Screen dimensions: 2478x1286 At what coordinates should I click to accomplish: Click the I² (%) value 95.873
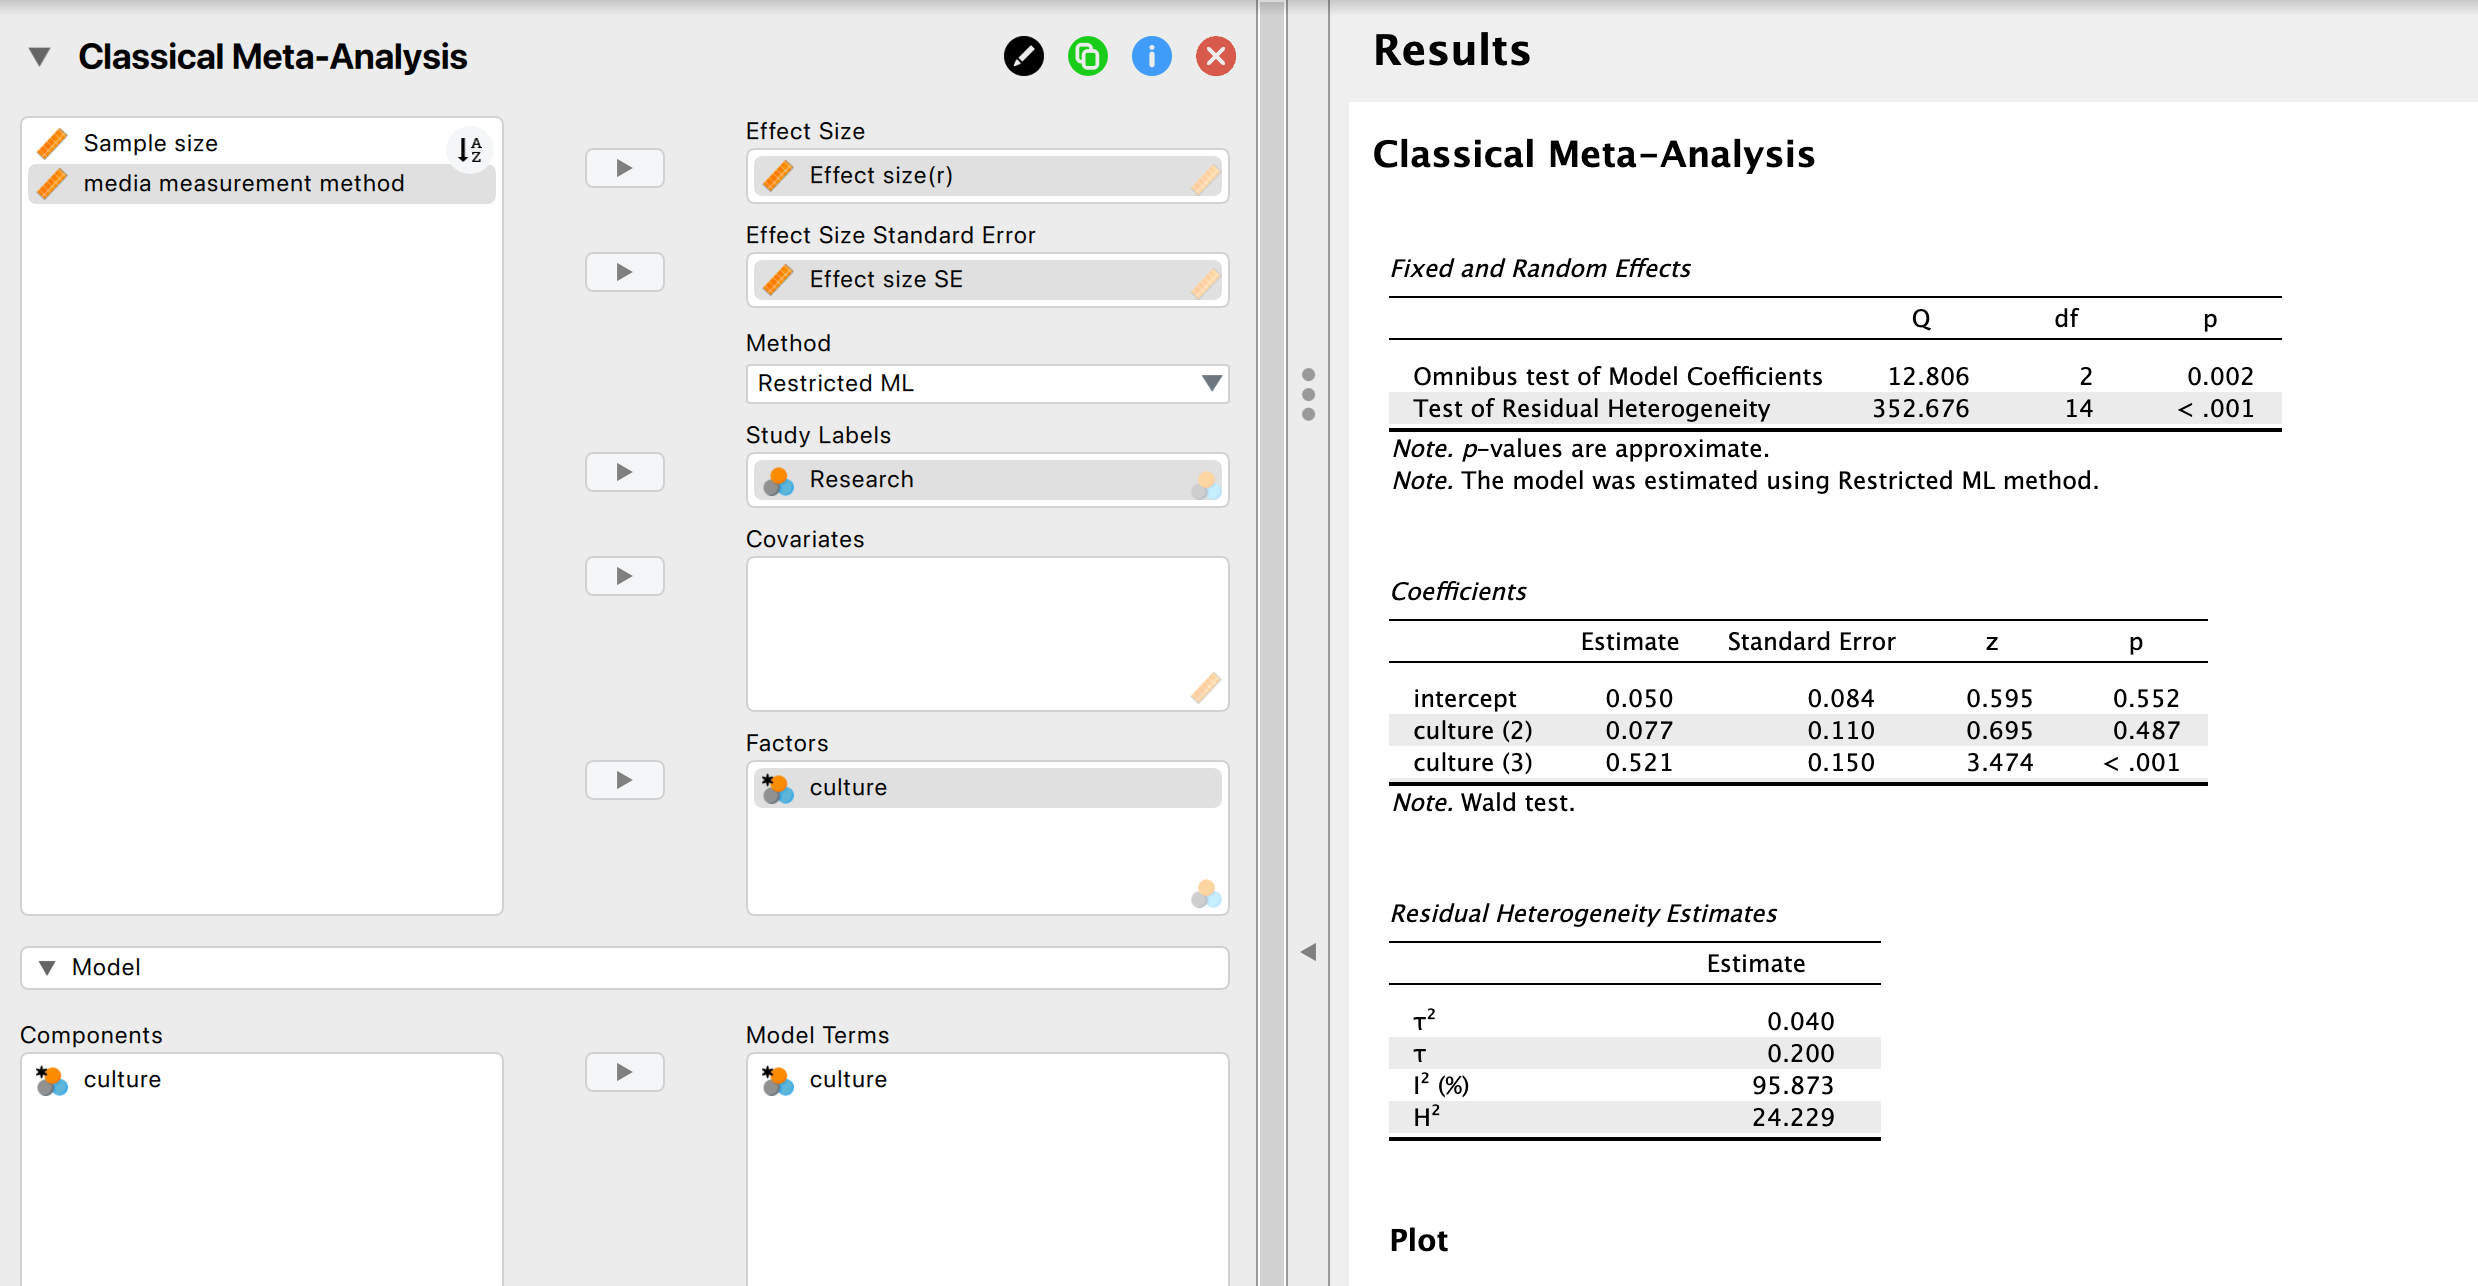1793,1086
